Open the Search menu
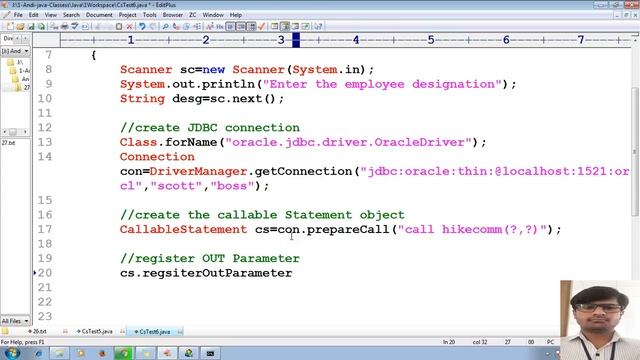This screenshot has width=640, height=360. click(71, 15)
